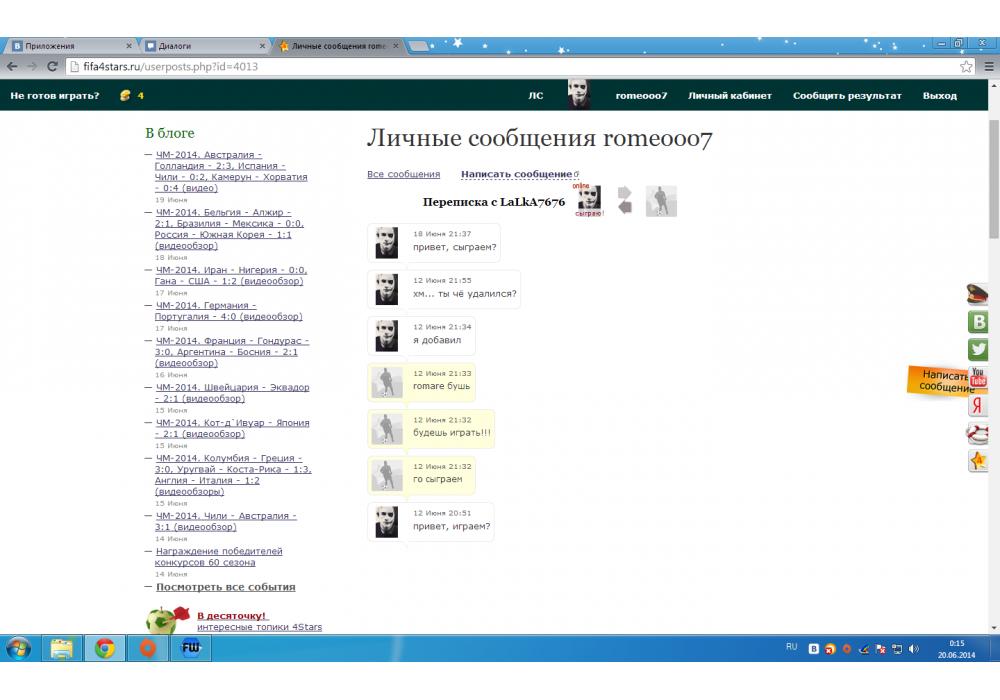Click the Yandex icon in sidebar
The width and height of the screenshot is (1000, 700).
978,406
